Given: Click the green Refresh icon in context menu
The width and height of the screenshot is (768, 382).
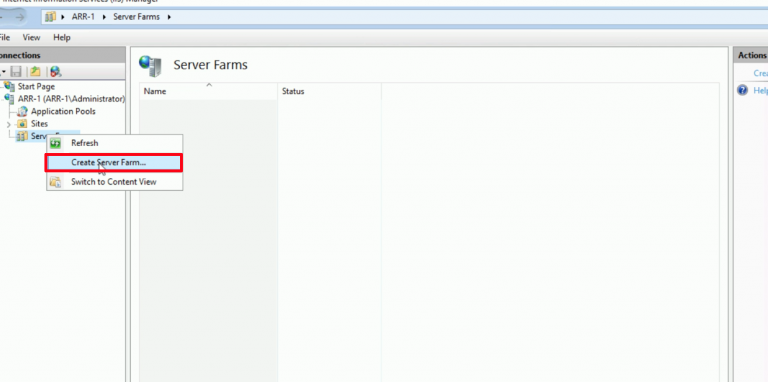Looking at the screenshot, I should click(56, 143).
